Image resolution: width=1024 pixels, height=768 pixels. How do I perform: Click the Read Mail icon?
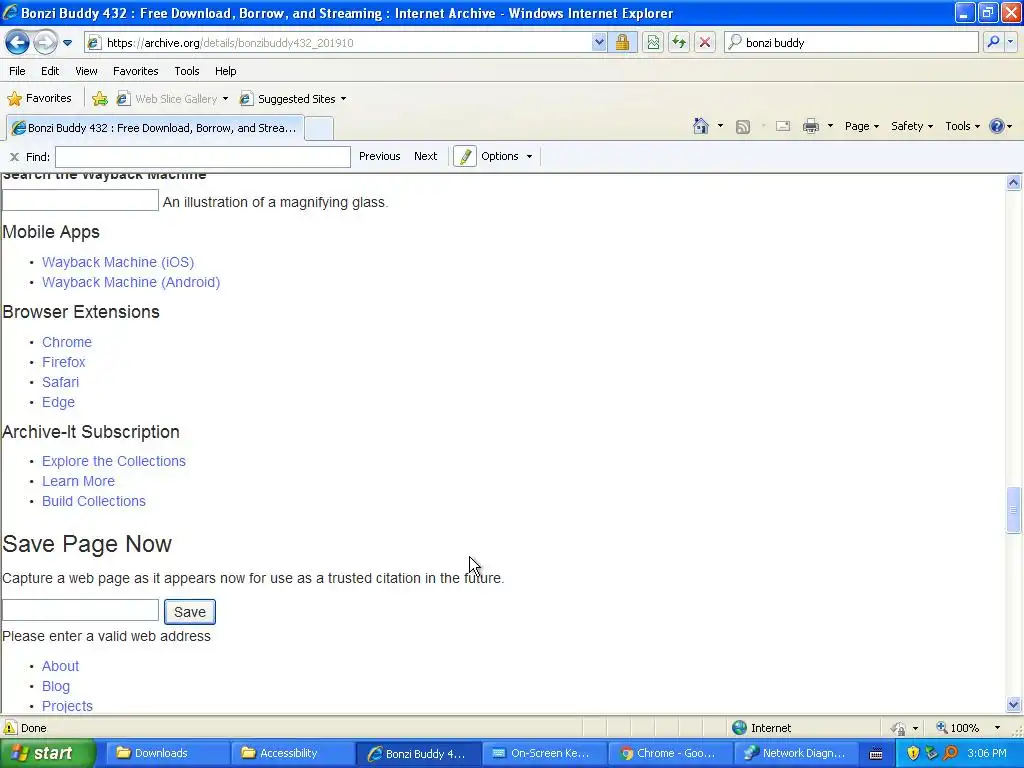tap(783, 126)
